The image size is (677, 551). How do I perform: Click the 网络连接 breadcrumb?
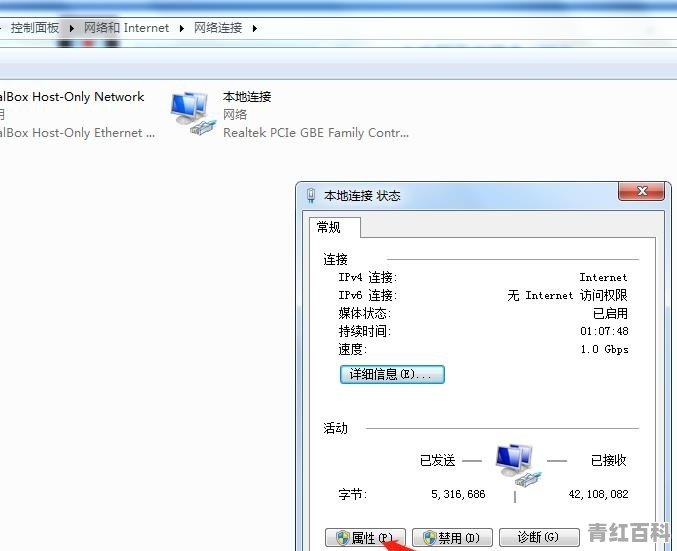(x=218, y=28)
